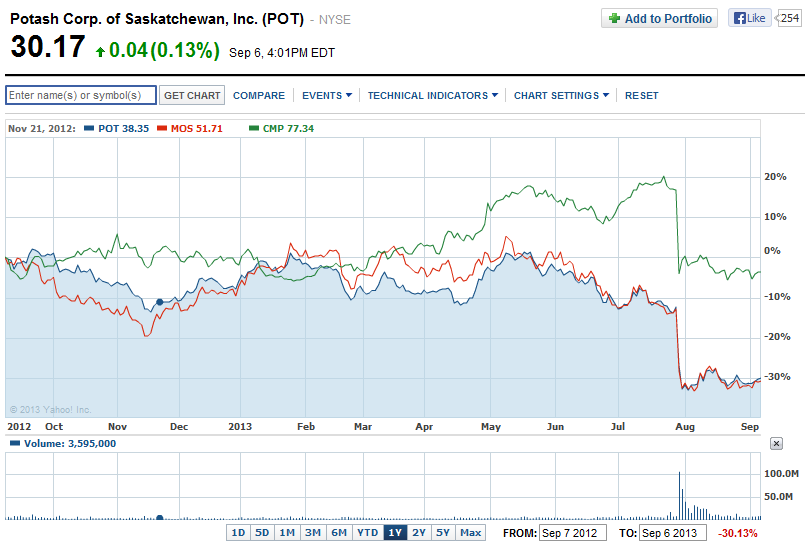The width and height of the screenshot is (808, 543).
Task: Click the green 0.04 (0.13%) change text
Action: (x=164, y=50)
